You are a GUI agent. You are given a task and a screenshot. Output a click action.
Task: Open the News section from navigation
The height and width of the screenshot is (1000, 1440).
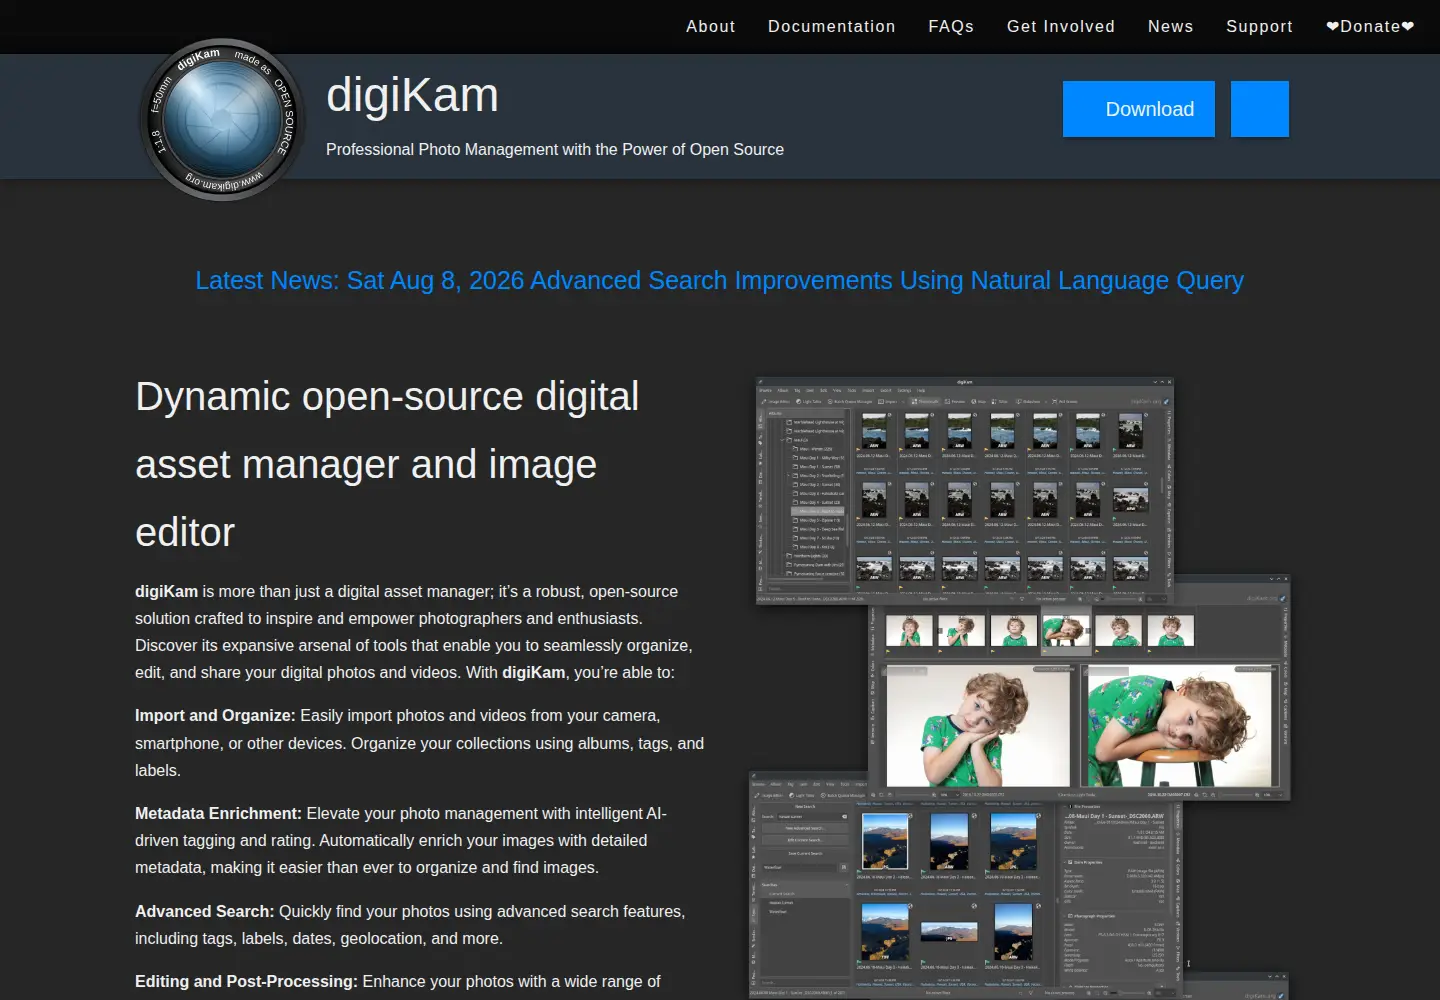pyautogui.click(x=1170, y=27)
